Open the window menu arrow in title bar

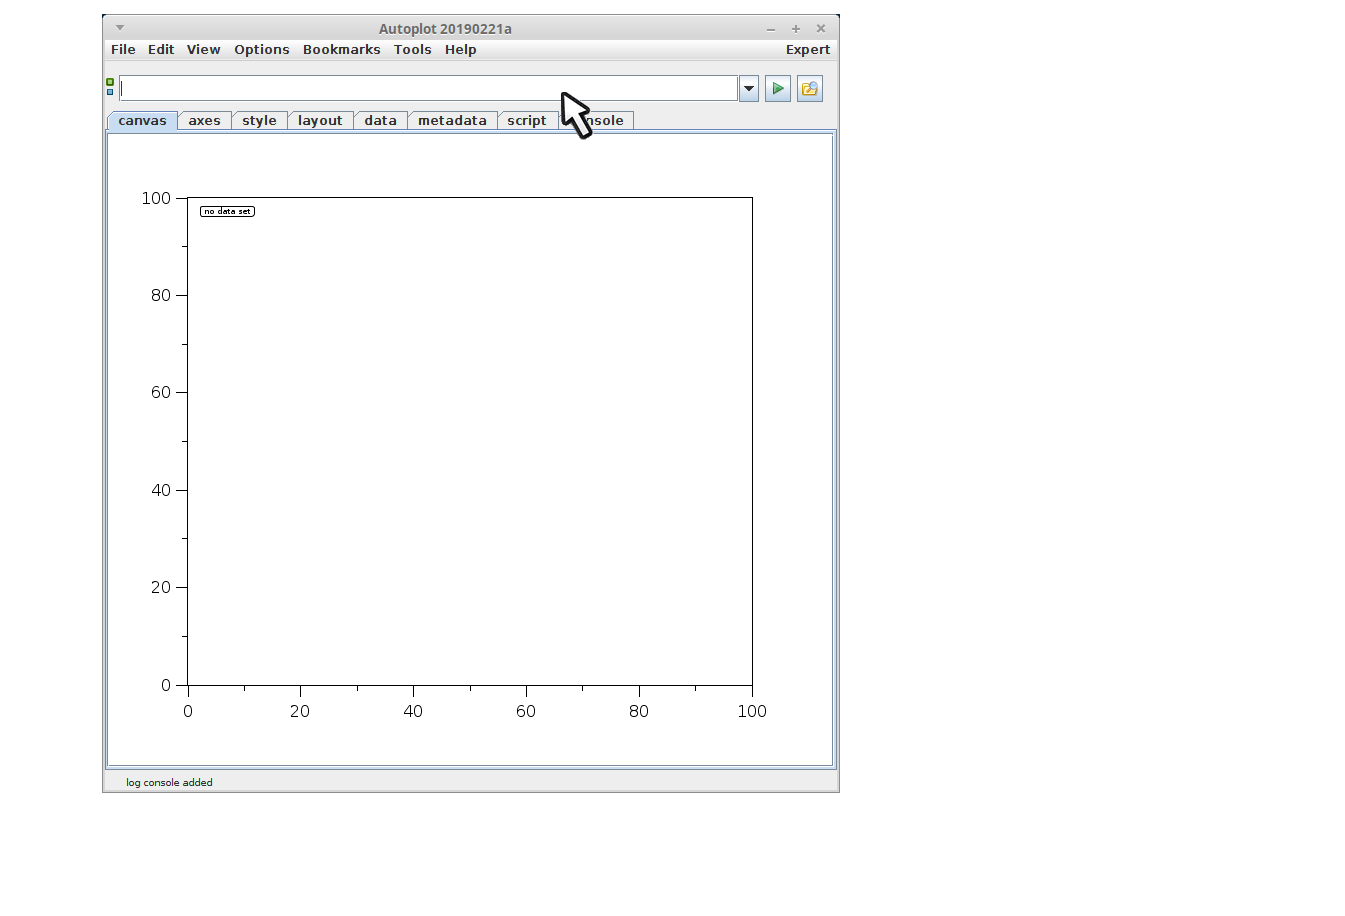click(120, 28)
